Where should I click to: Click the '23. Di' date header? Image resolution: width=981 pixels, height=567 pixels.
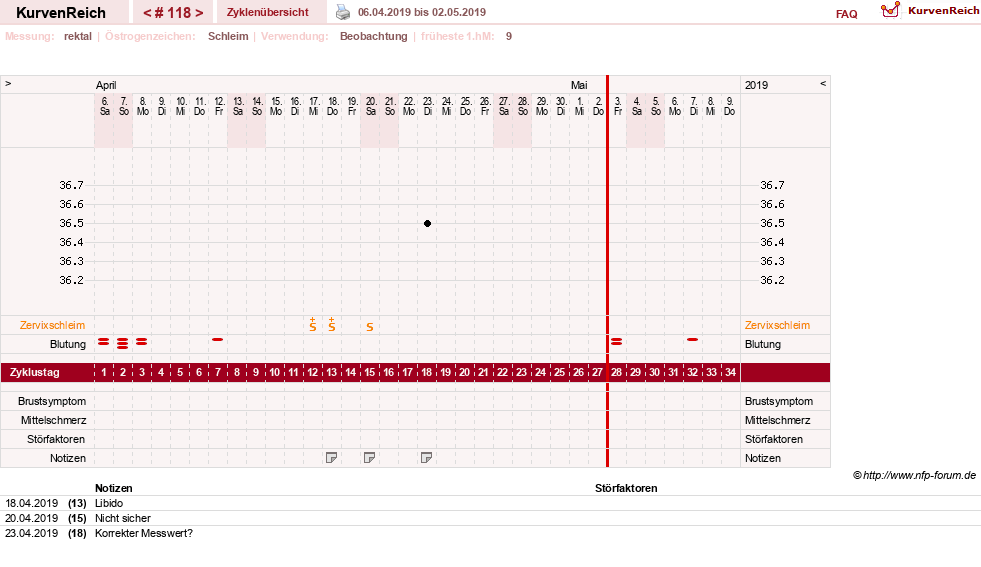427,106
